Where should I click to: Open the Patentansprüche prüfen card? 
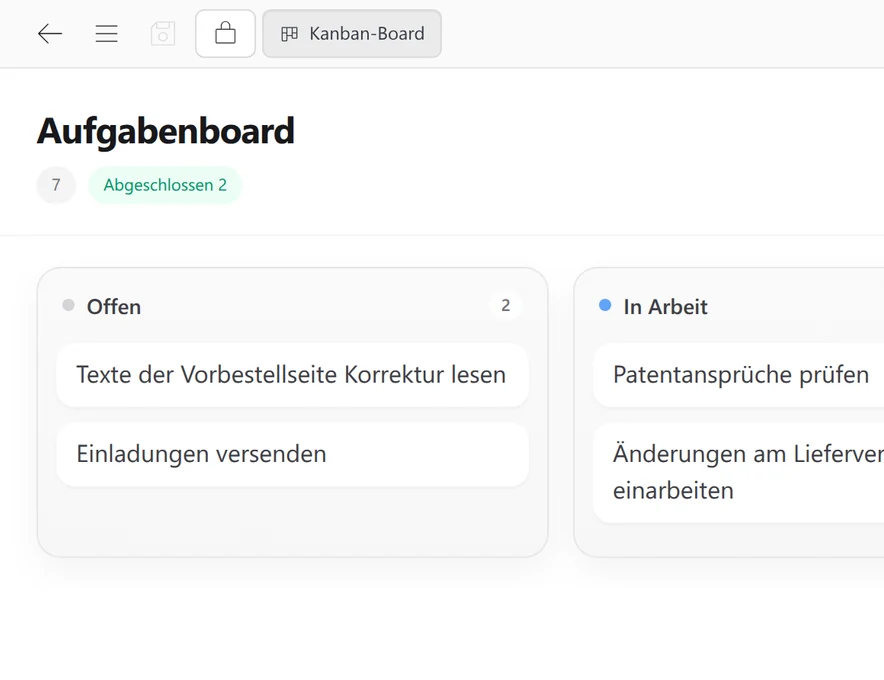(x=739, y=375)
